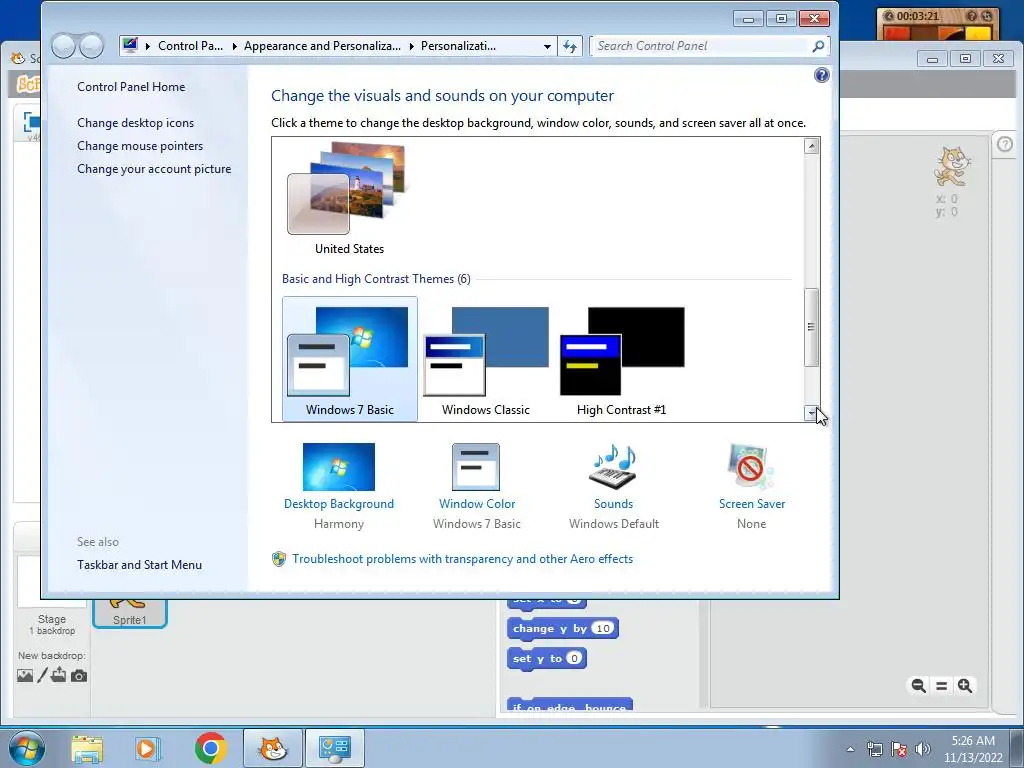
Task: Expand arrow after Control Panel breadcrumb
Action: 234,46
